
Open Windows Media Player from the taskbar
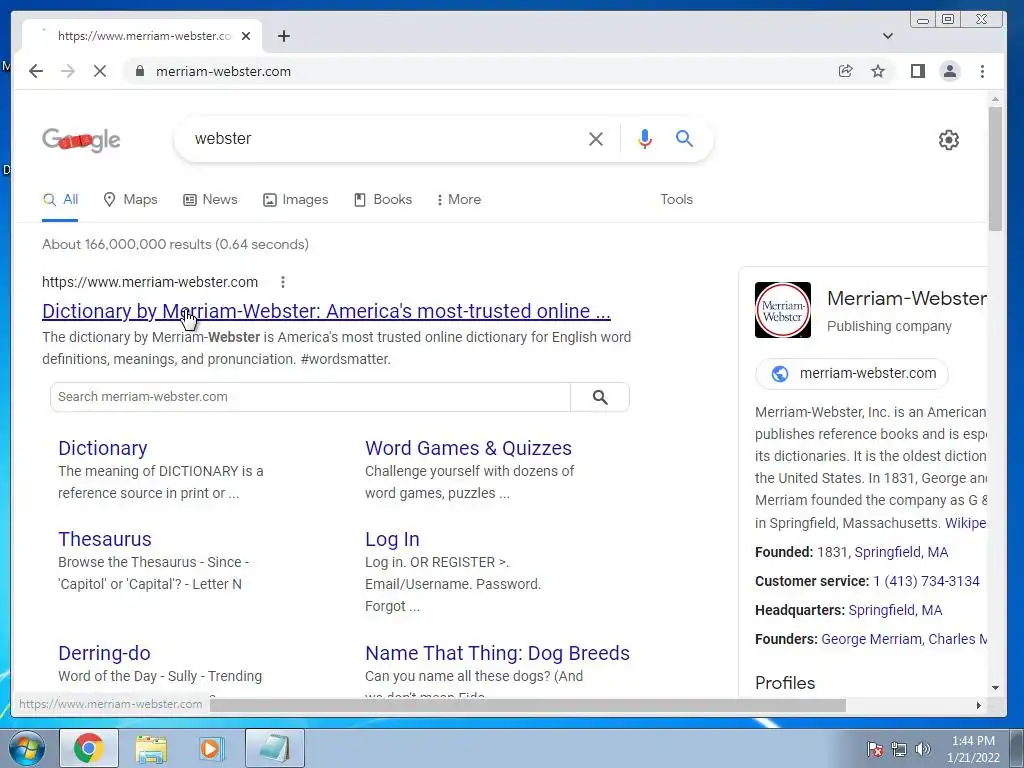coord(211,748)
